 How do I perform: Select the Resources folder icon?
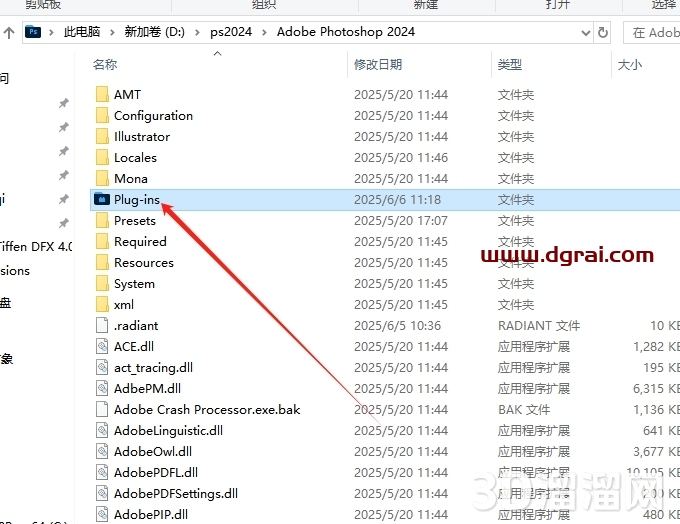[102, 262]
